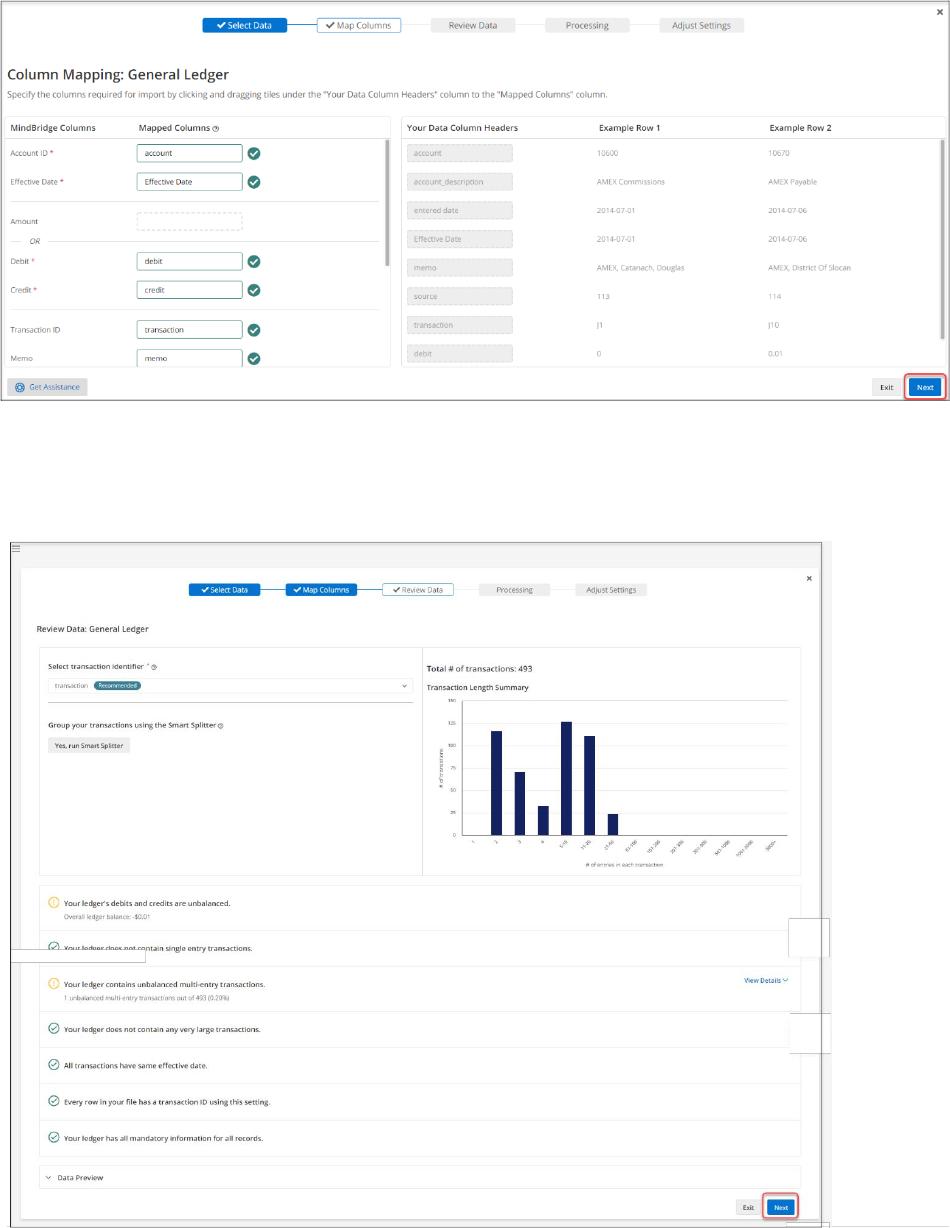Click Get Assistance button

(48, 387)
